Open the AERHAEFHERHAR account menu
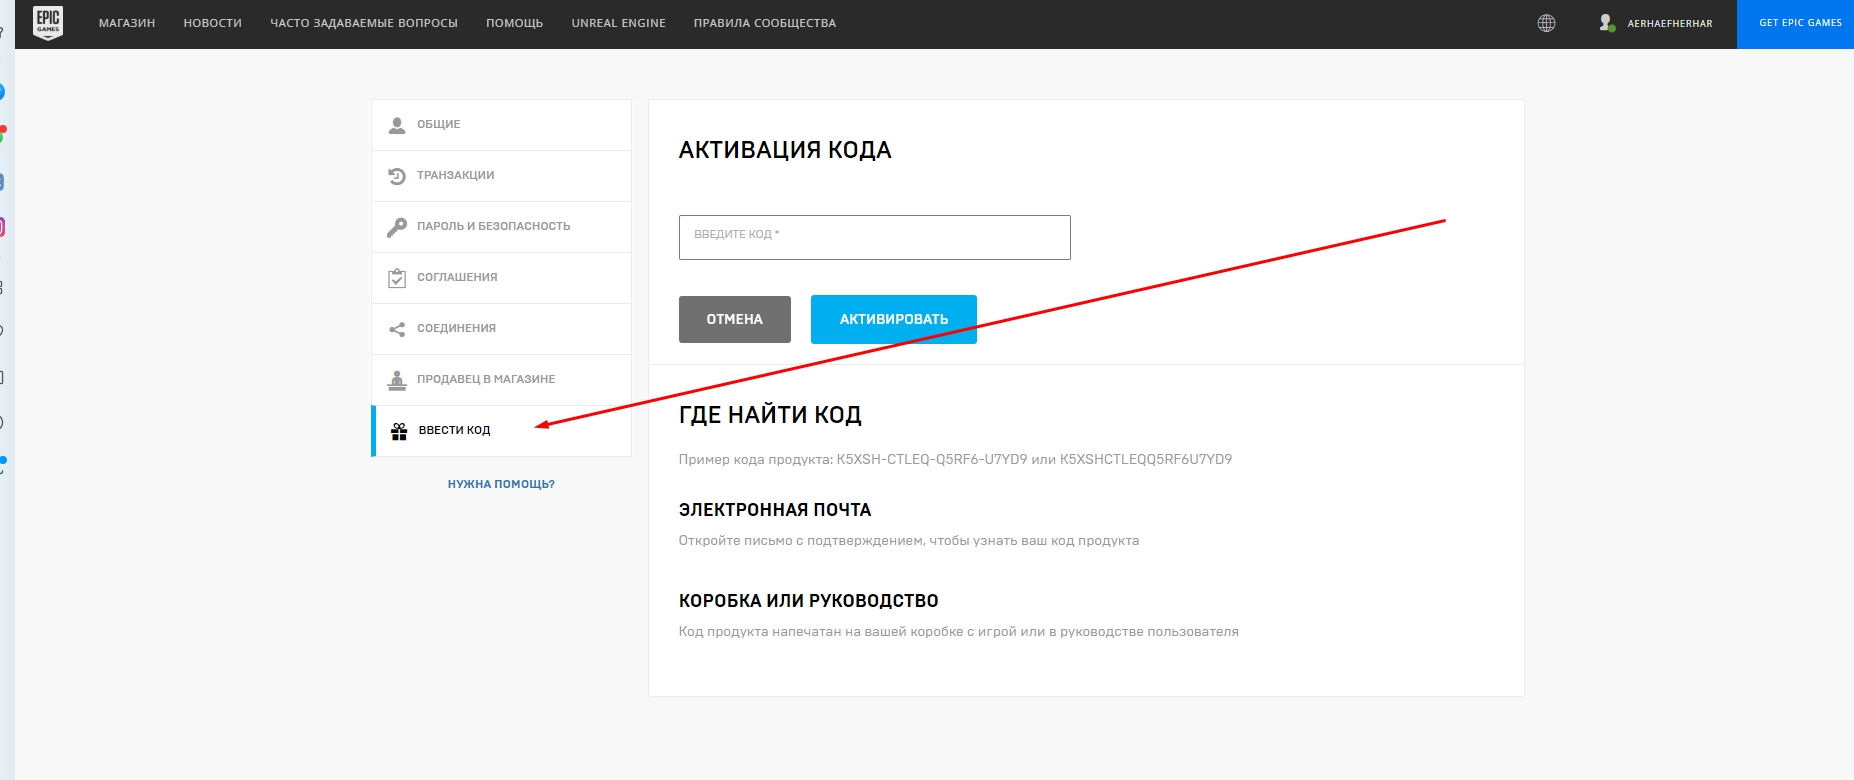The height and width of the screenshot is (780, 1854). pos(1670,23)
